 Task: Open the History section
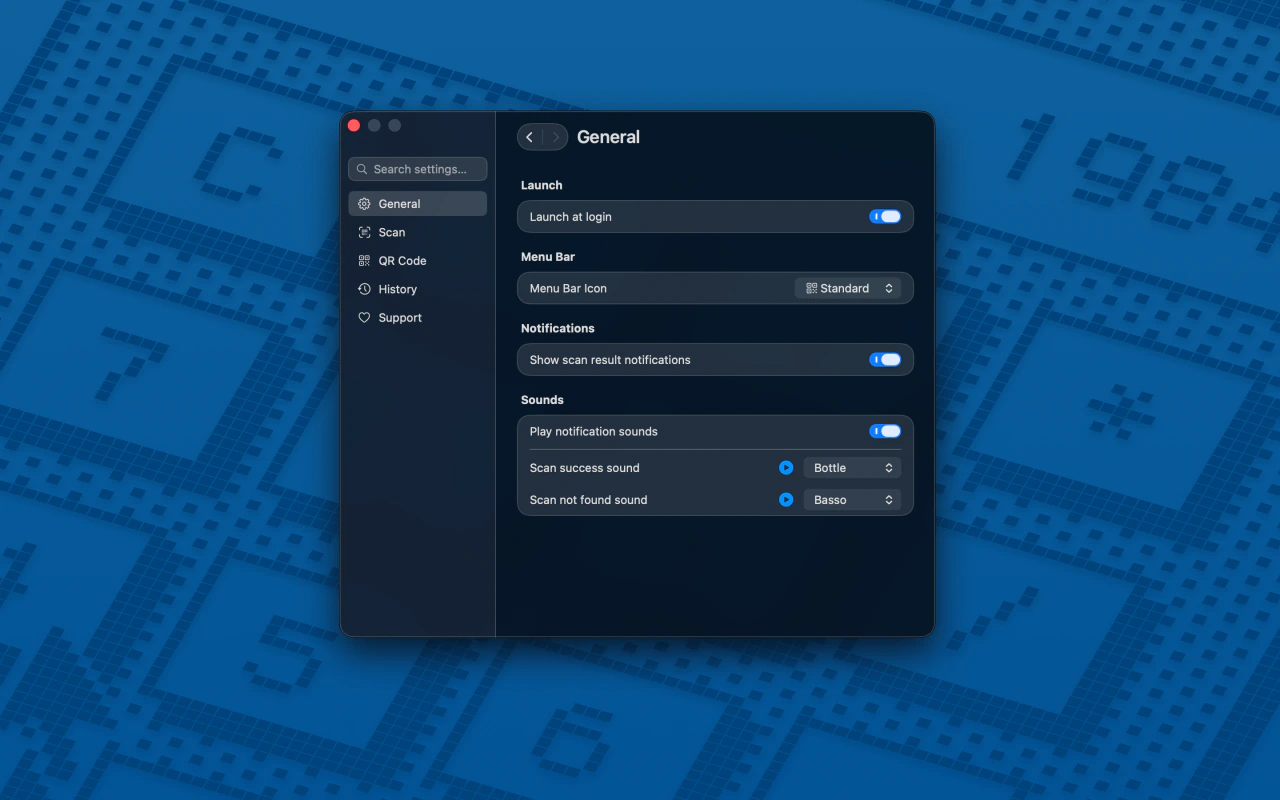click(417, 289)
